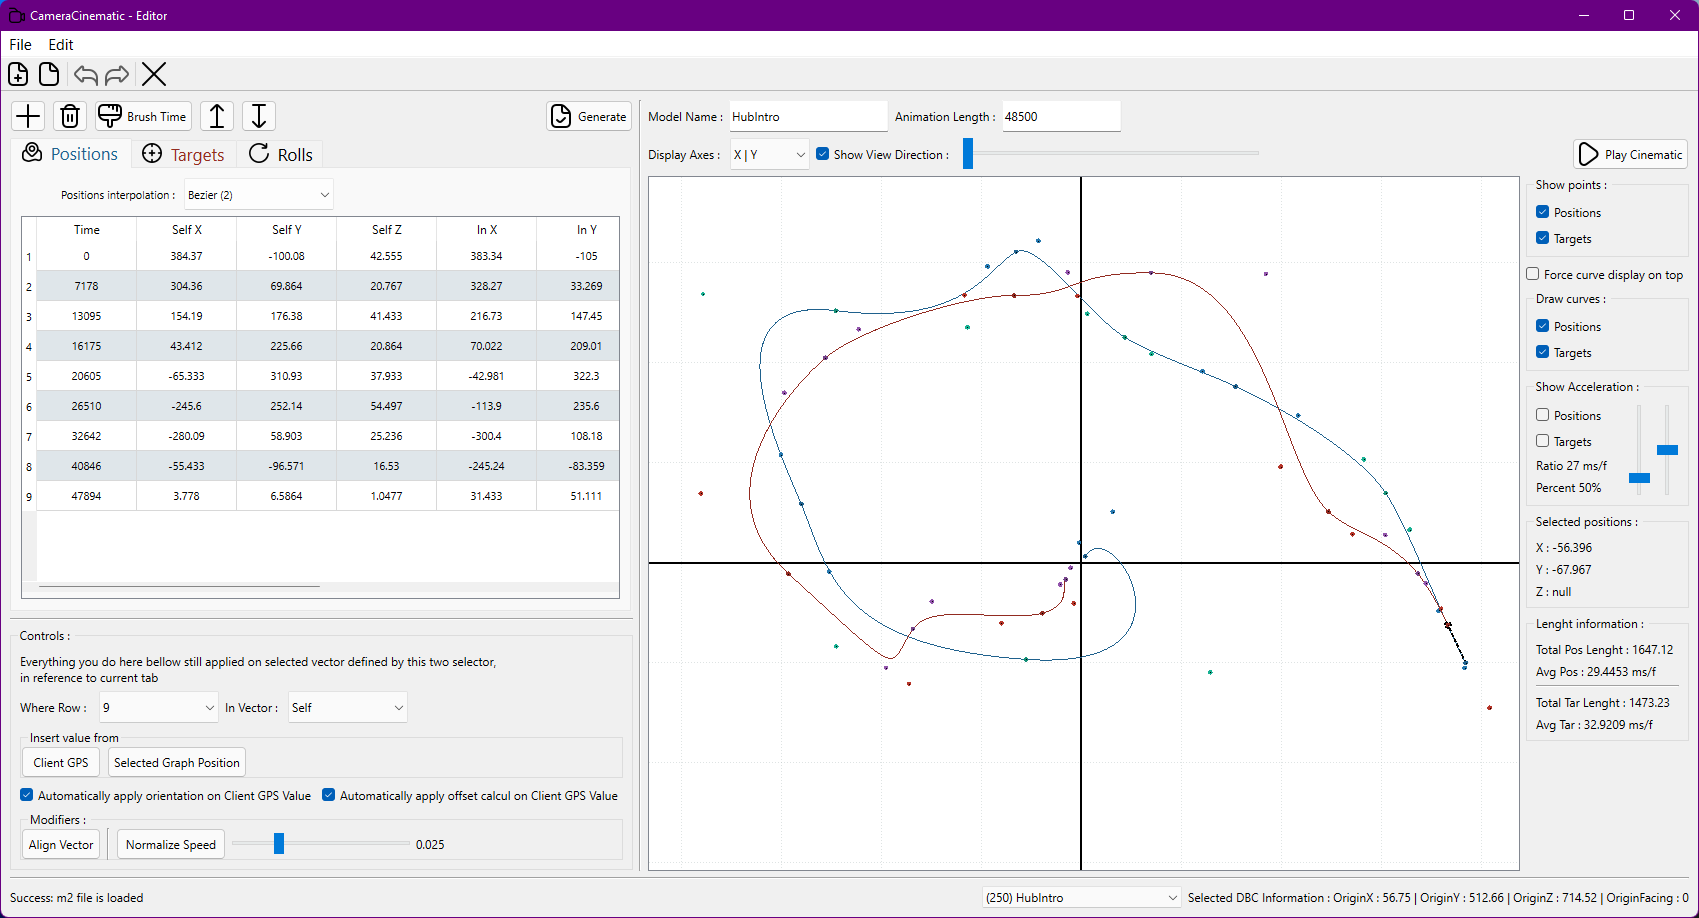Move row down with down-arrow icon
The height and width of the screenshot is (918, 1699).
259,116
